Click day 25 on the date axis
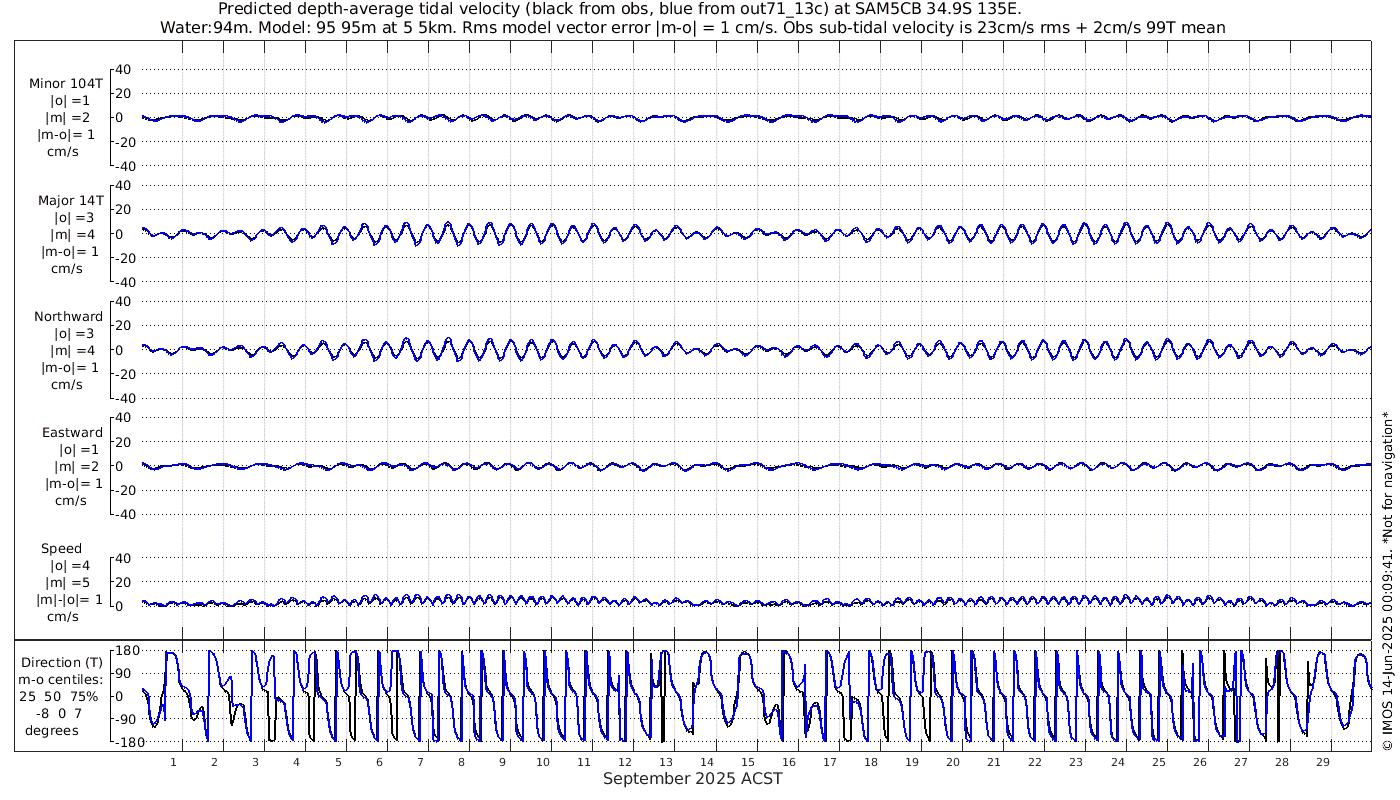The image size is (1400, 800). [1158, 762]
